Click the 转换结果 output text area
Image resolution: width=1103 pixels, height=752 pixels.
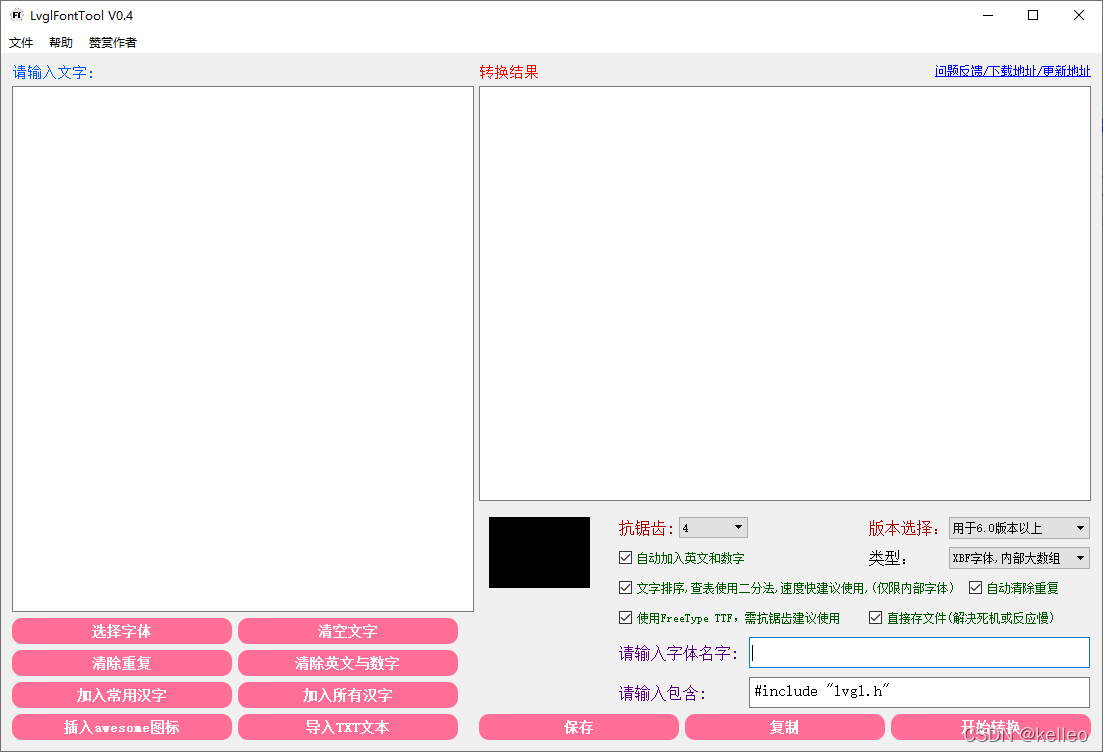[785, 293]
